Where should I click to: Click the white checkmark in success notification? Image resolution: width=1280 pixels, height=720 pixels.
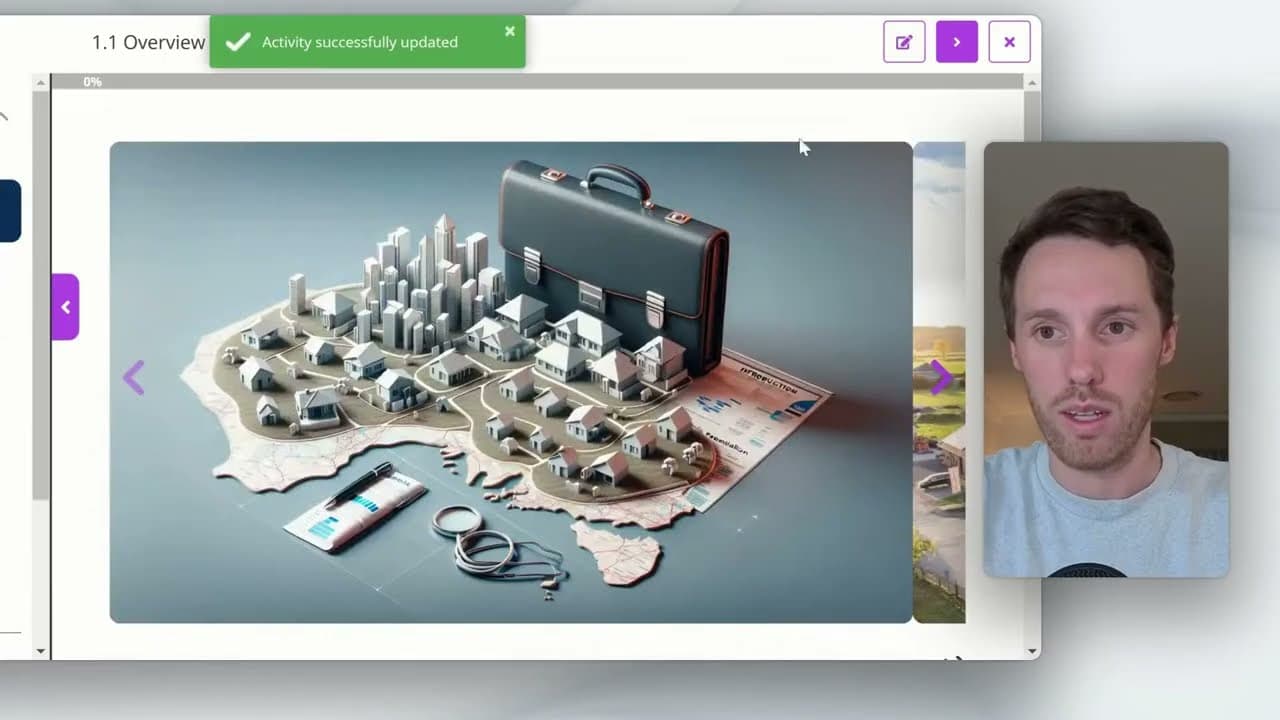[238, 42]
